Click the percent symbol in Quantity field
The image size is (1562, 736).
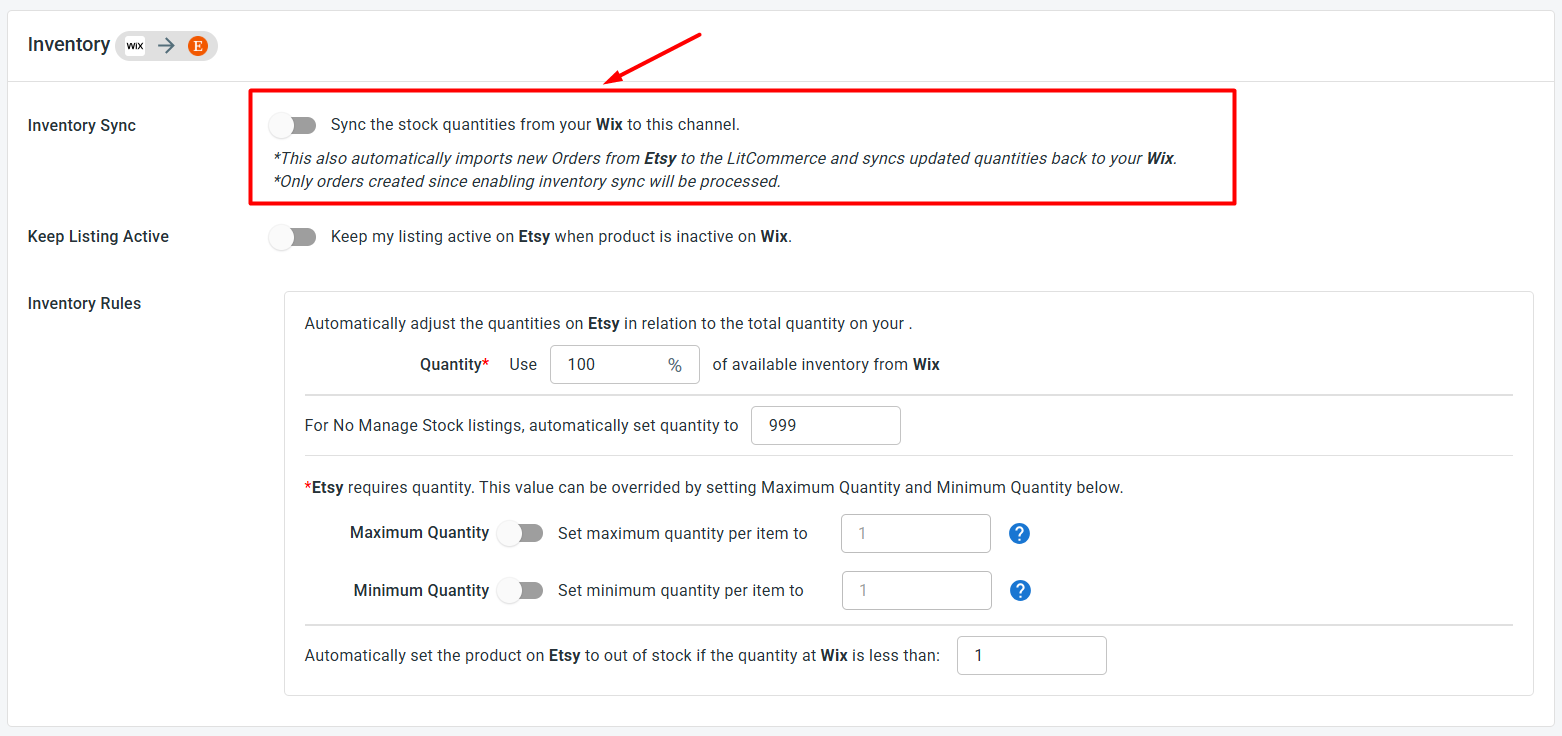coord(675,365)
